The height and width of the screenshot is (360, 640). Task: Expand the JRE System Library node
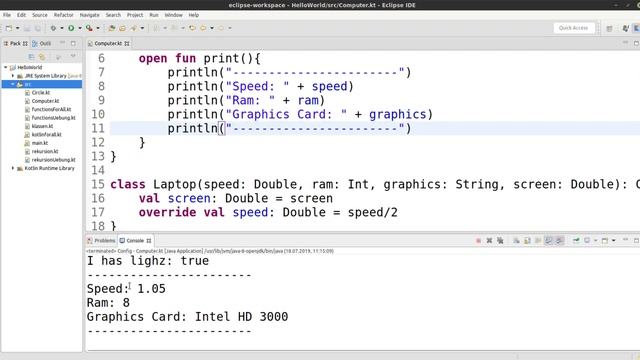13,76
